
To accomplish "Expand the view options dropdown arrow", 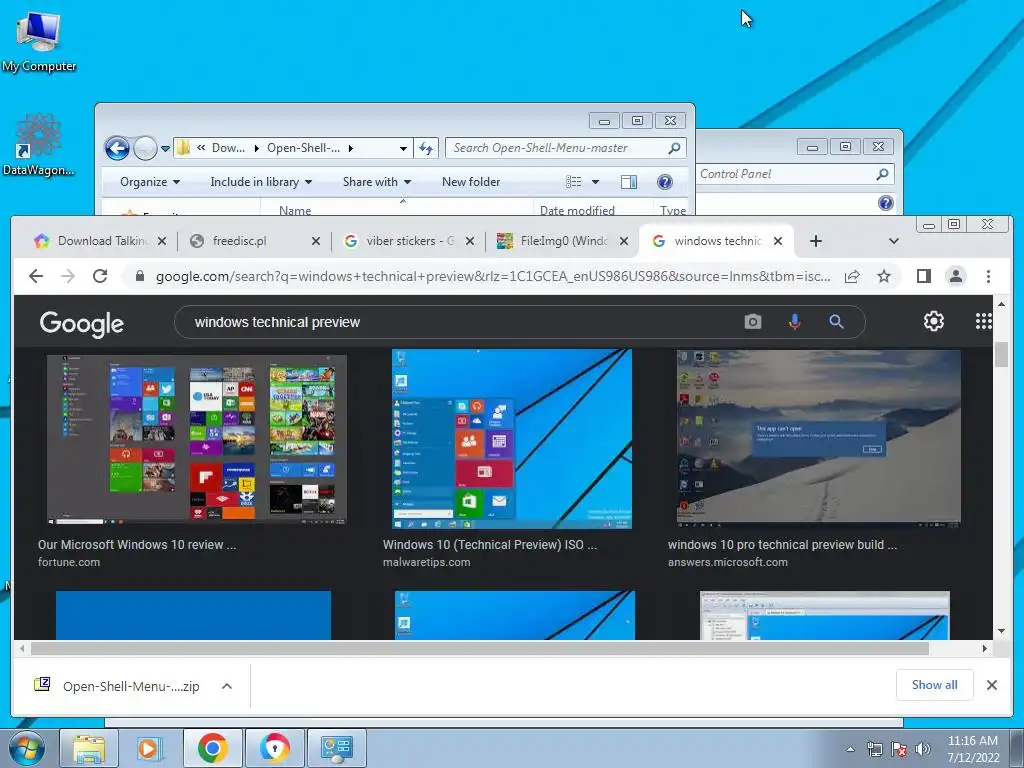I will pyautogui.click(x=595, y=182).
